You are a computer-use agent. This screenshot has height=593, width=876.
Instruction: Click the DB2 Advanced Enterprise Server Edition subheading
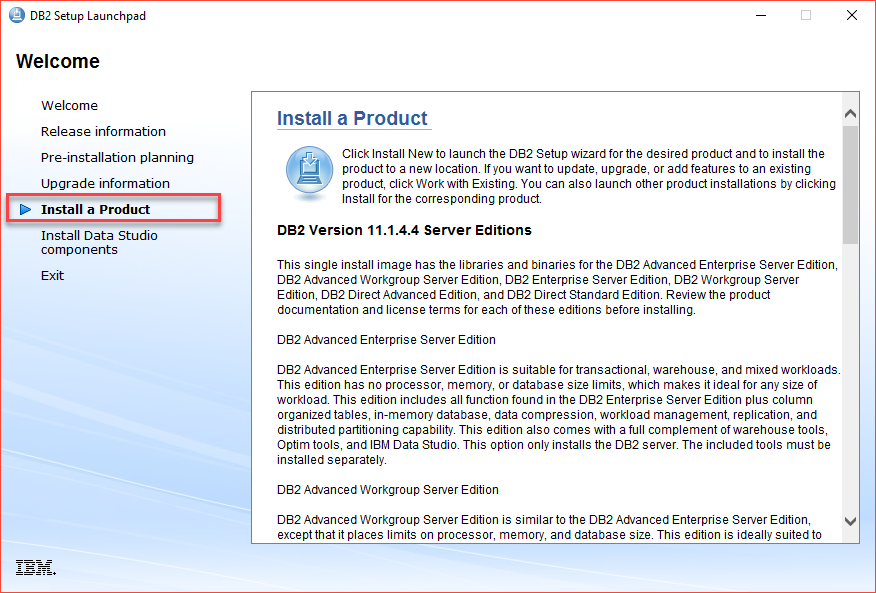click(x=386, y=340)
